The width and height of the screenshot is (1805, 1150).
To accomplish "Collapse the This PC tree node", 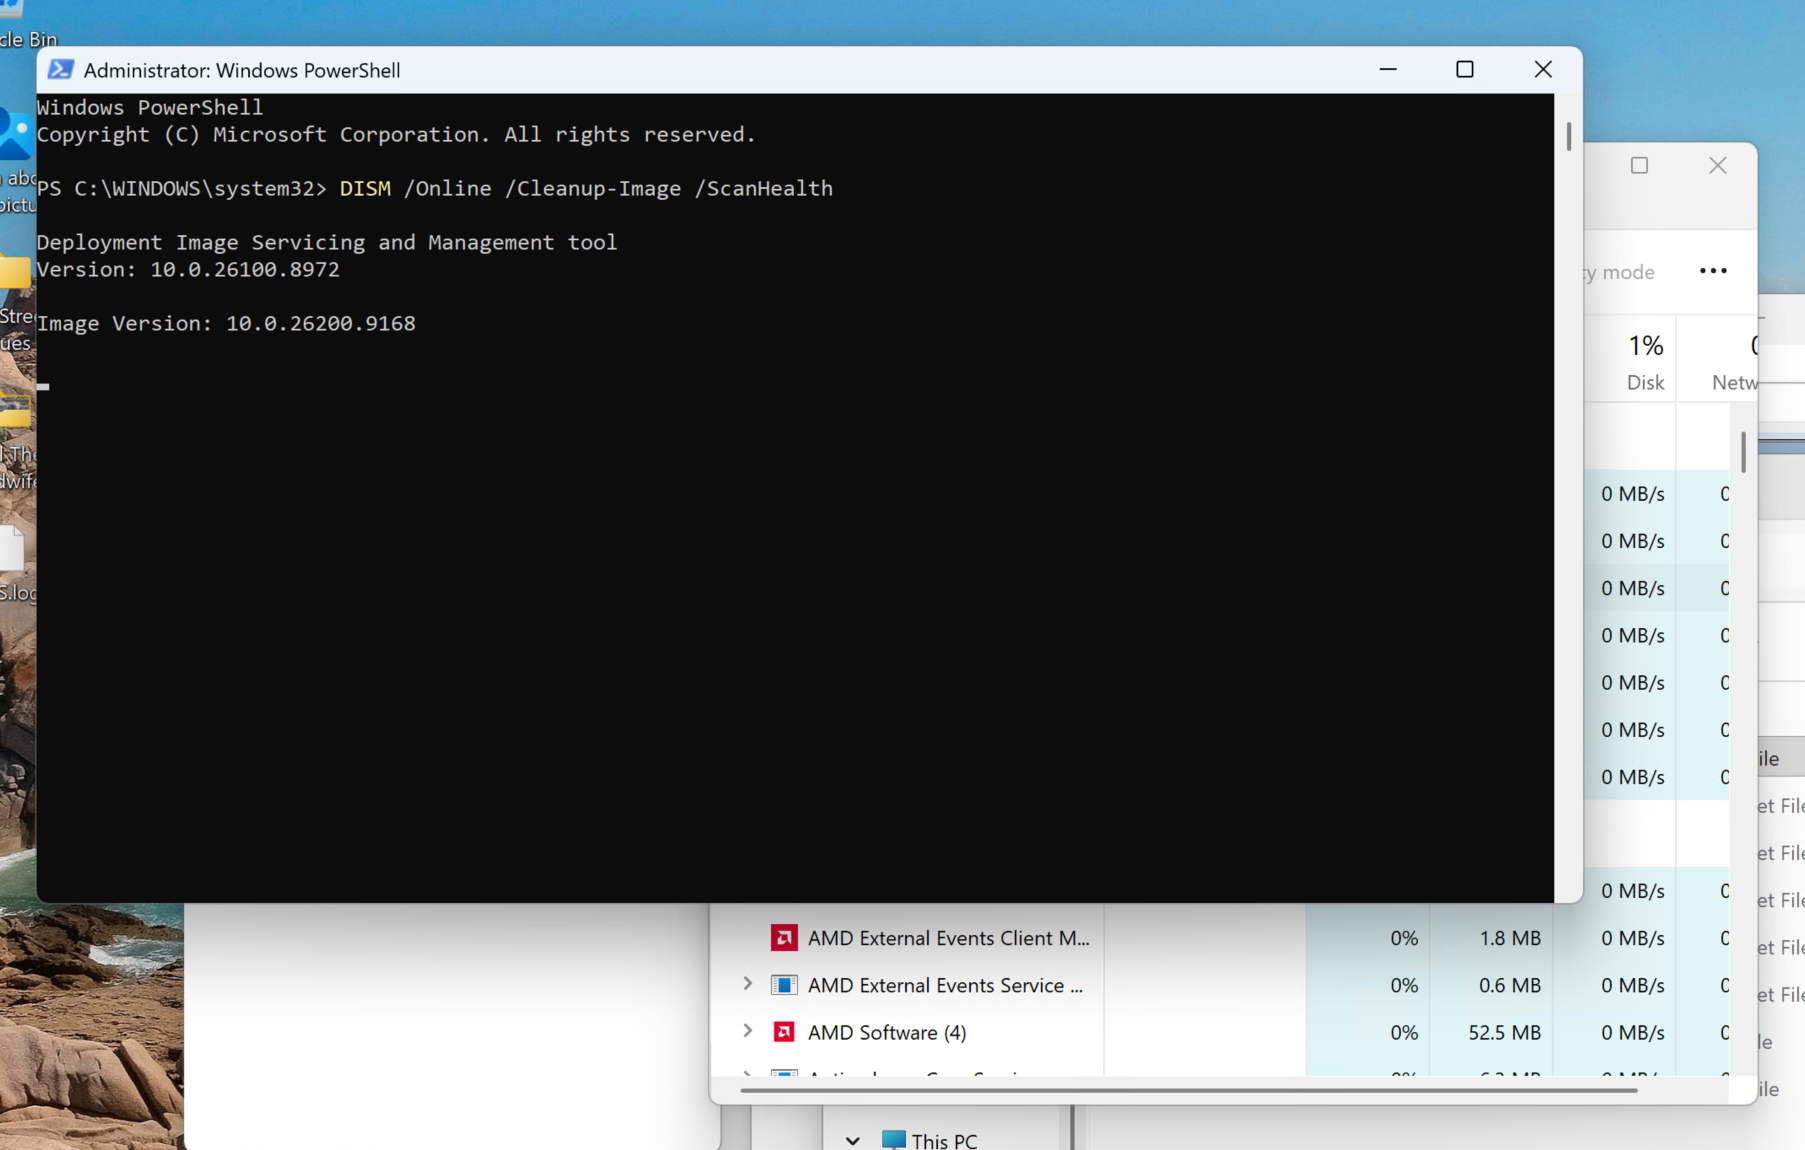I will click(x=852, y=1140).
